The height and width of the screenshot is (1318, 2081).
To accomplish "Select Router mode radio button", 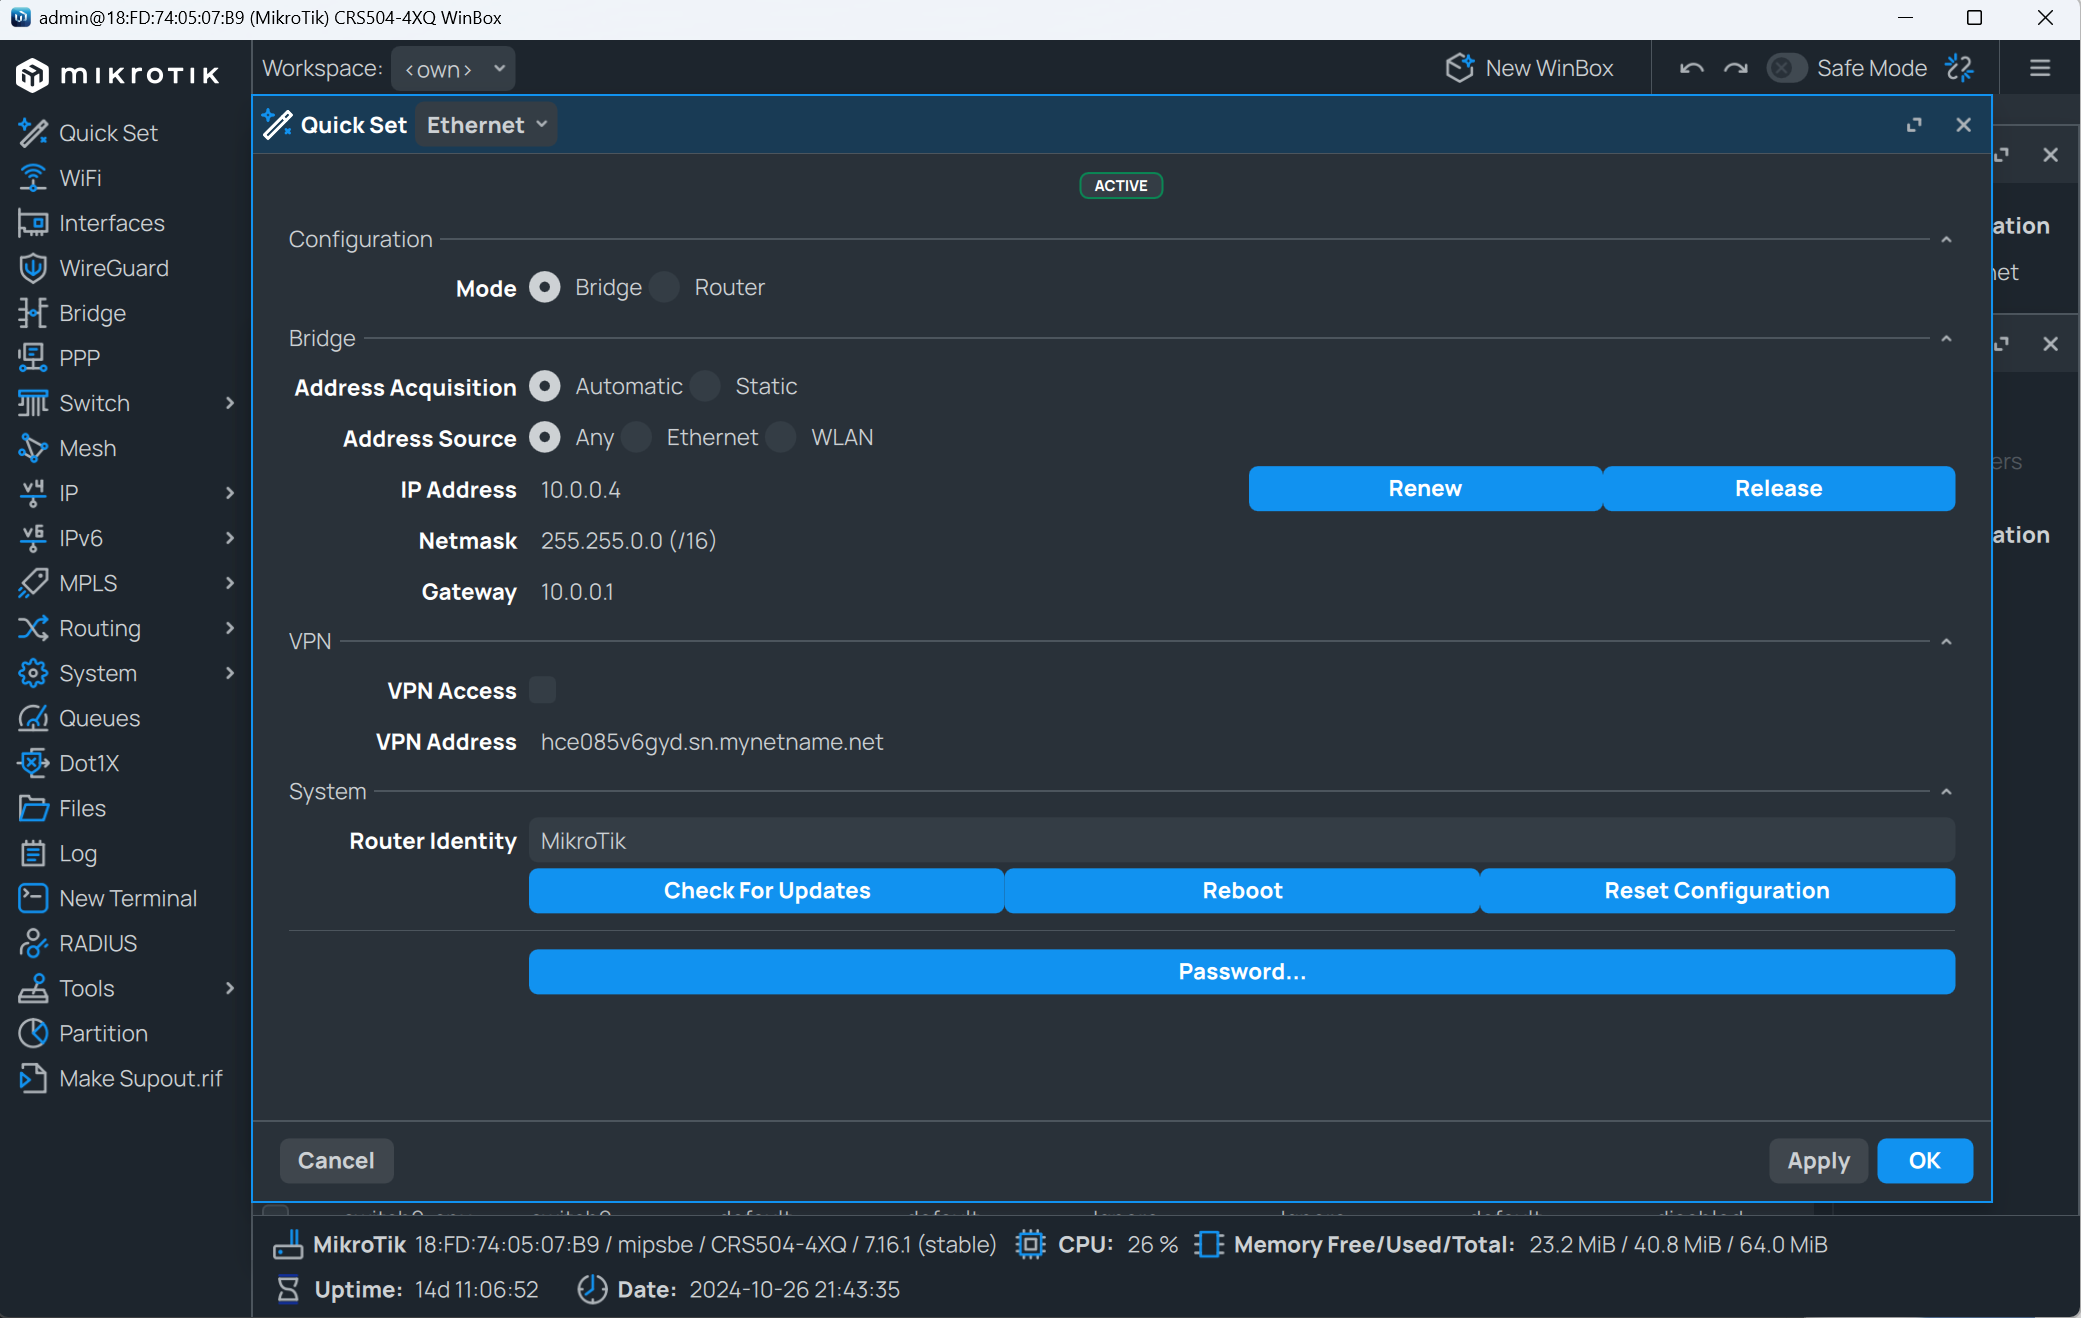I will 664,287.
